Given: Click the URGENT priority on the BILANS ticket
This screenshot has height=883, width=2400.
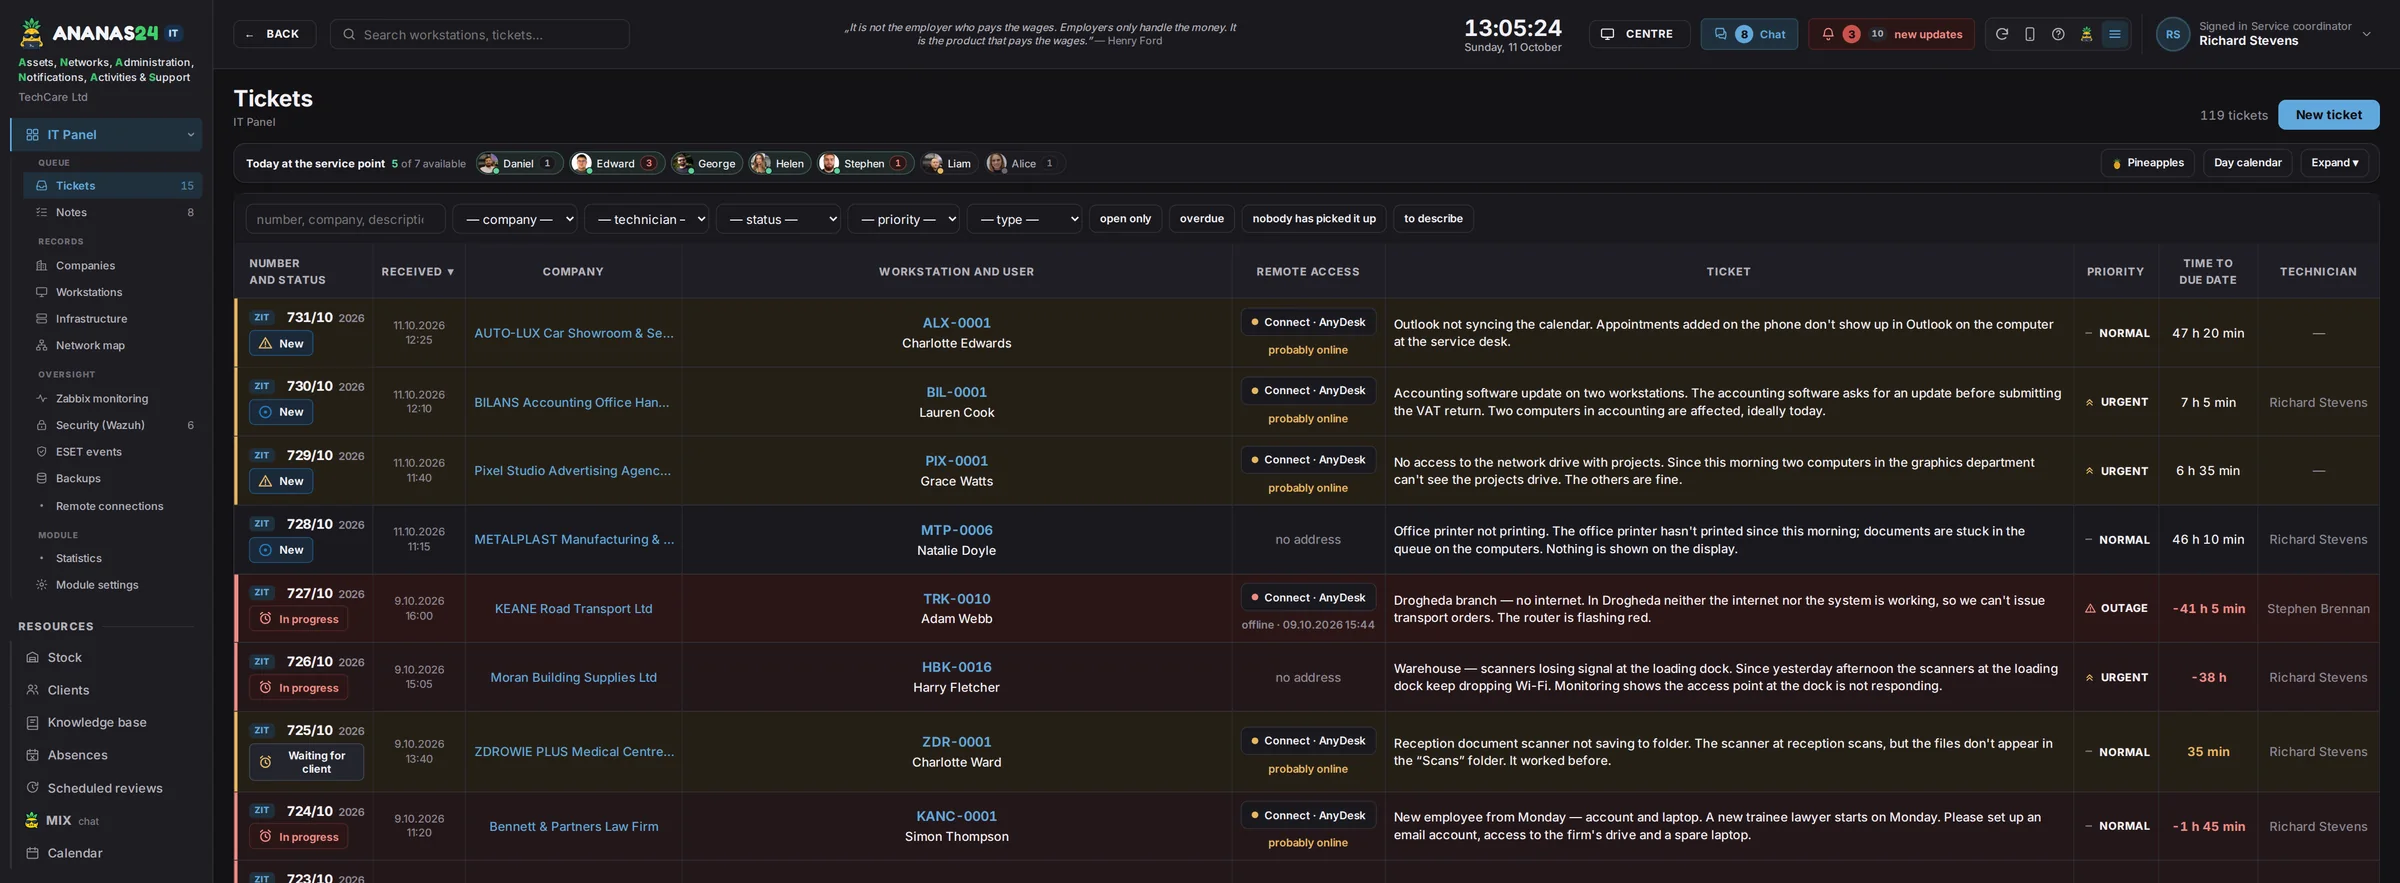Looking at the screenshot, I should point(2116,402).
